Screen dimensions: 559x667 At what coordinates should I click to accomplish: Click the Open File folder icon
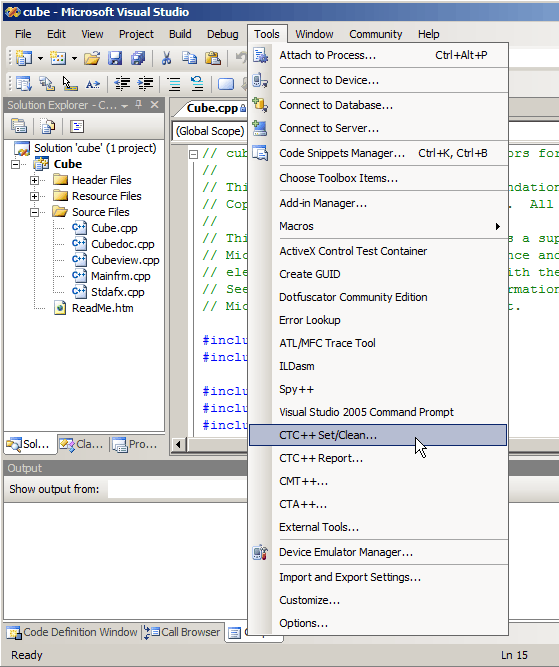[92, 58]
